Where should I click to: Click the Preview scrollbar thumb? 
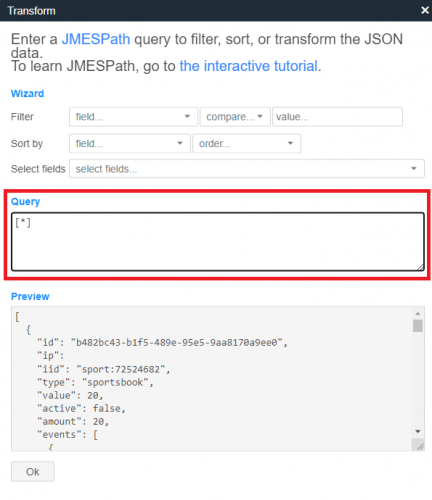click(418, 326)
